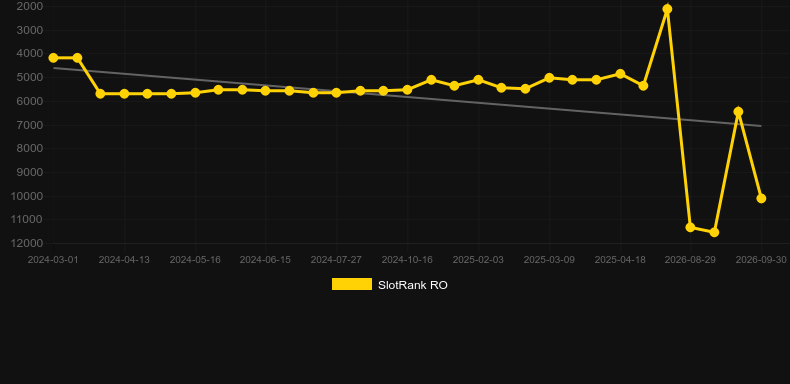Click the yellow SlotRank RO legend swatch
This screenshot has height=384, width=790.
(352, 284)
